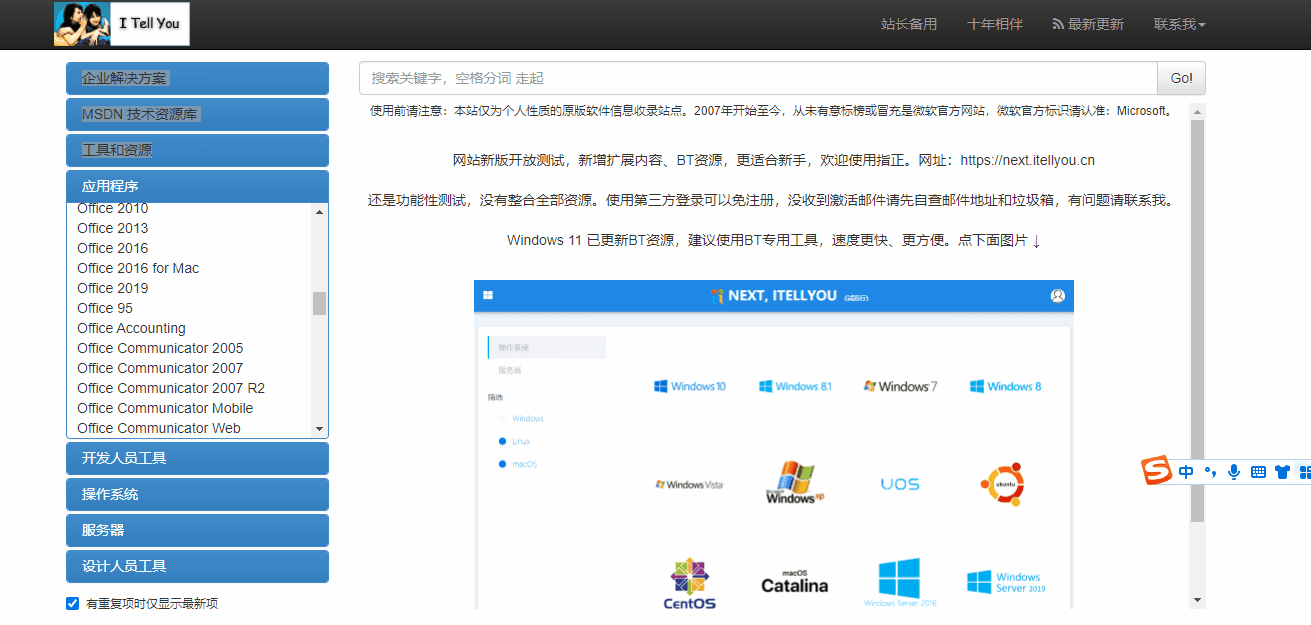Image resolution: width=1311 pixels, height=625 pixels.
Task: Click the Windows Server 2019 logo
Action: coord(1006,582)
